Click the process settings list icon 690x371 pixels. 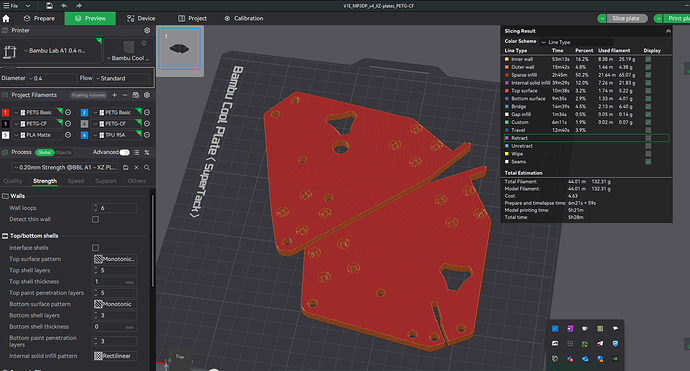(x=136, y=152)
